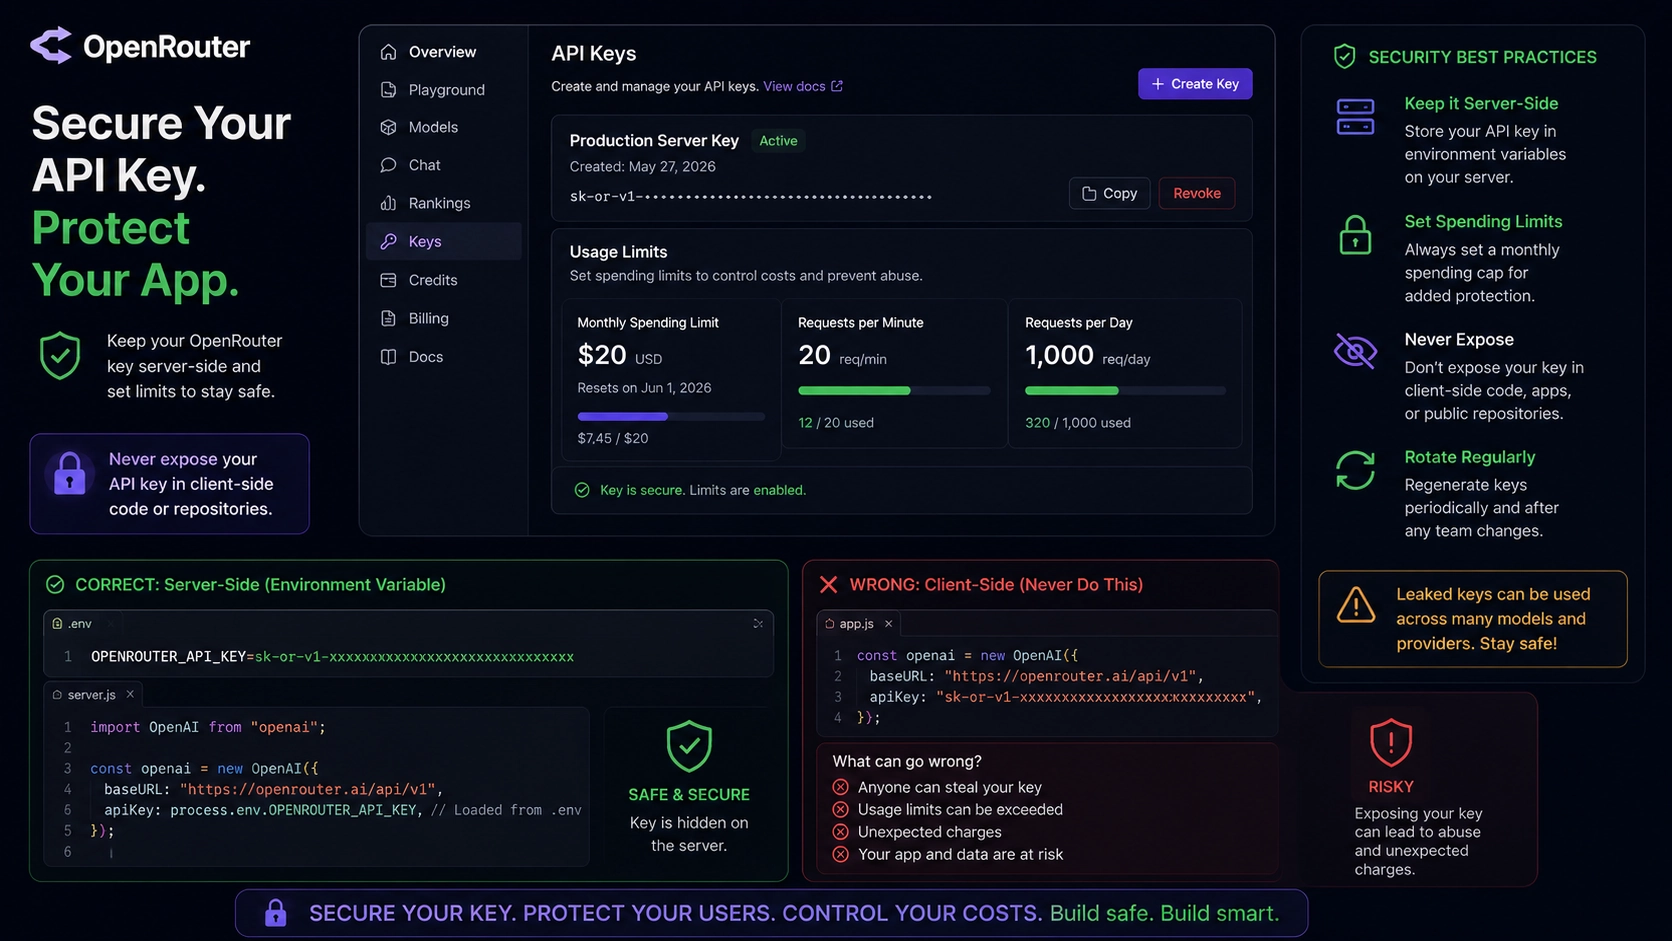The height and width of the screenshot is (941, 1672).
Task: Click the Safe & Secure shield icon
Action: 689,746
